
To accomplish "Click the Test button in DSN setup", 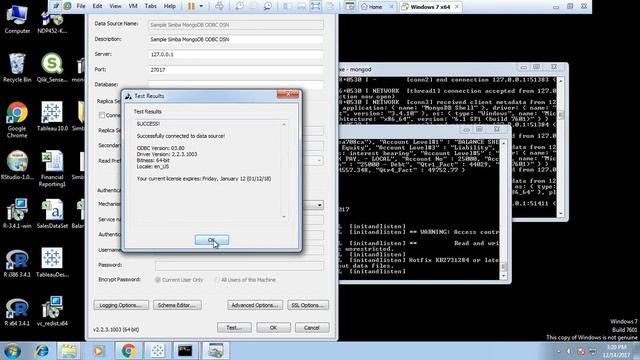I will (x=233, y=328).
